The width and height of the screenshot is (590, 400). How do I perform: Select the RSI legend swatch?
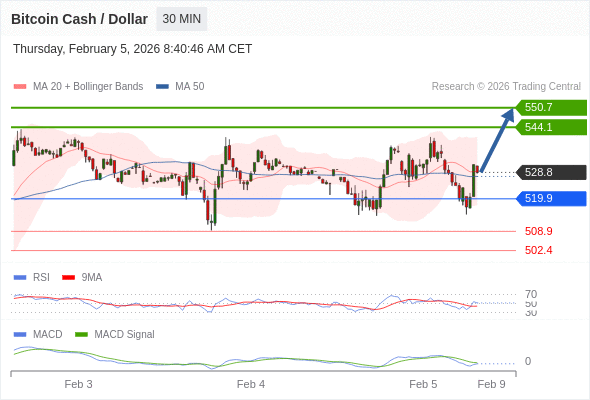pyautogui.click(x=20, y=278)
